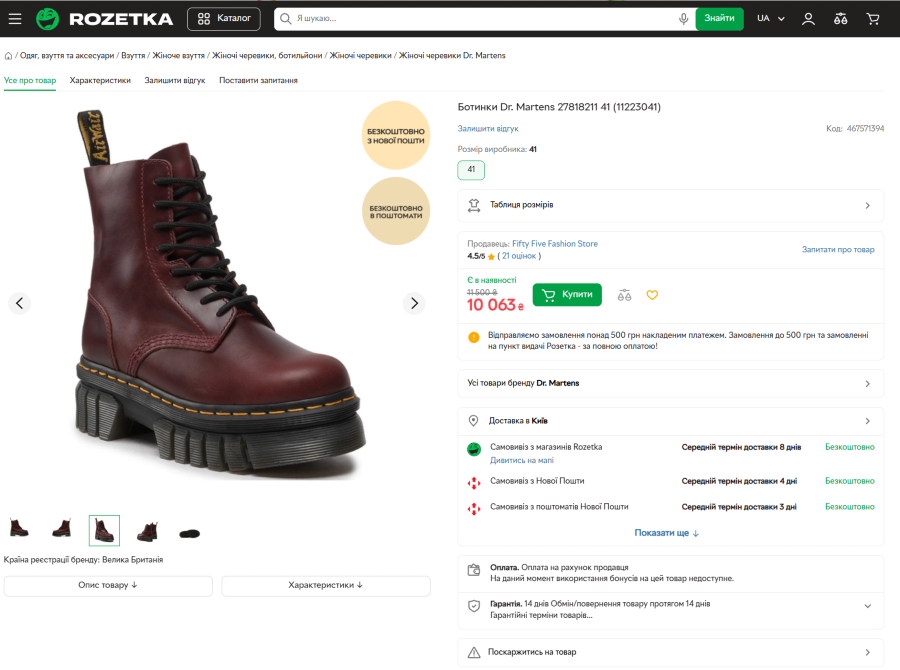This screenshot has height=670, width=900.
Task: Switch language from UA using the dropdown
Action: tap(769, 18)
